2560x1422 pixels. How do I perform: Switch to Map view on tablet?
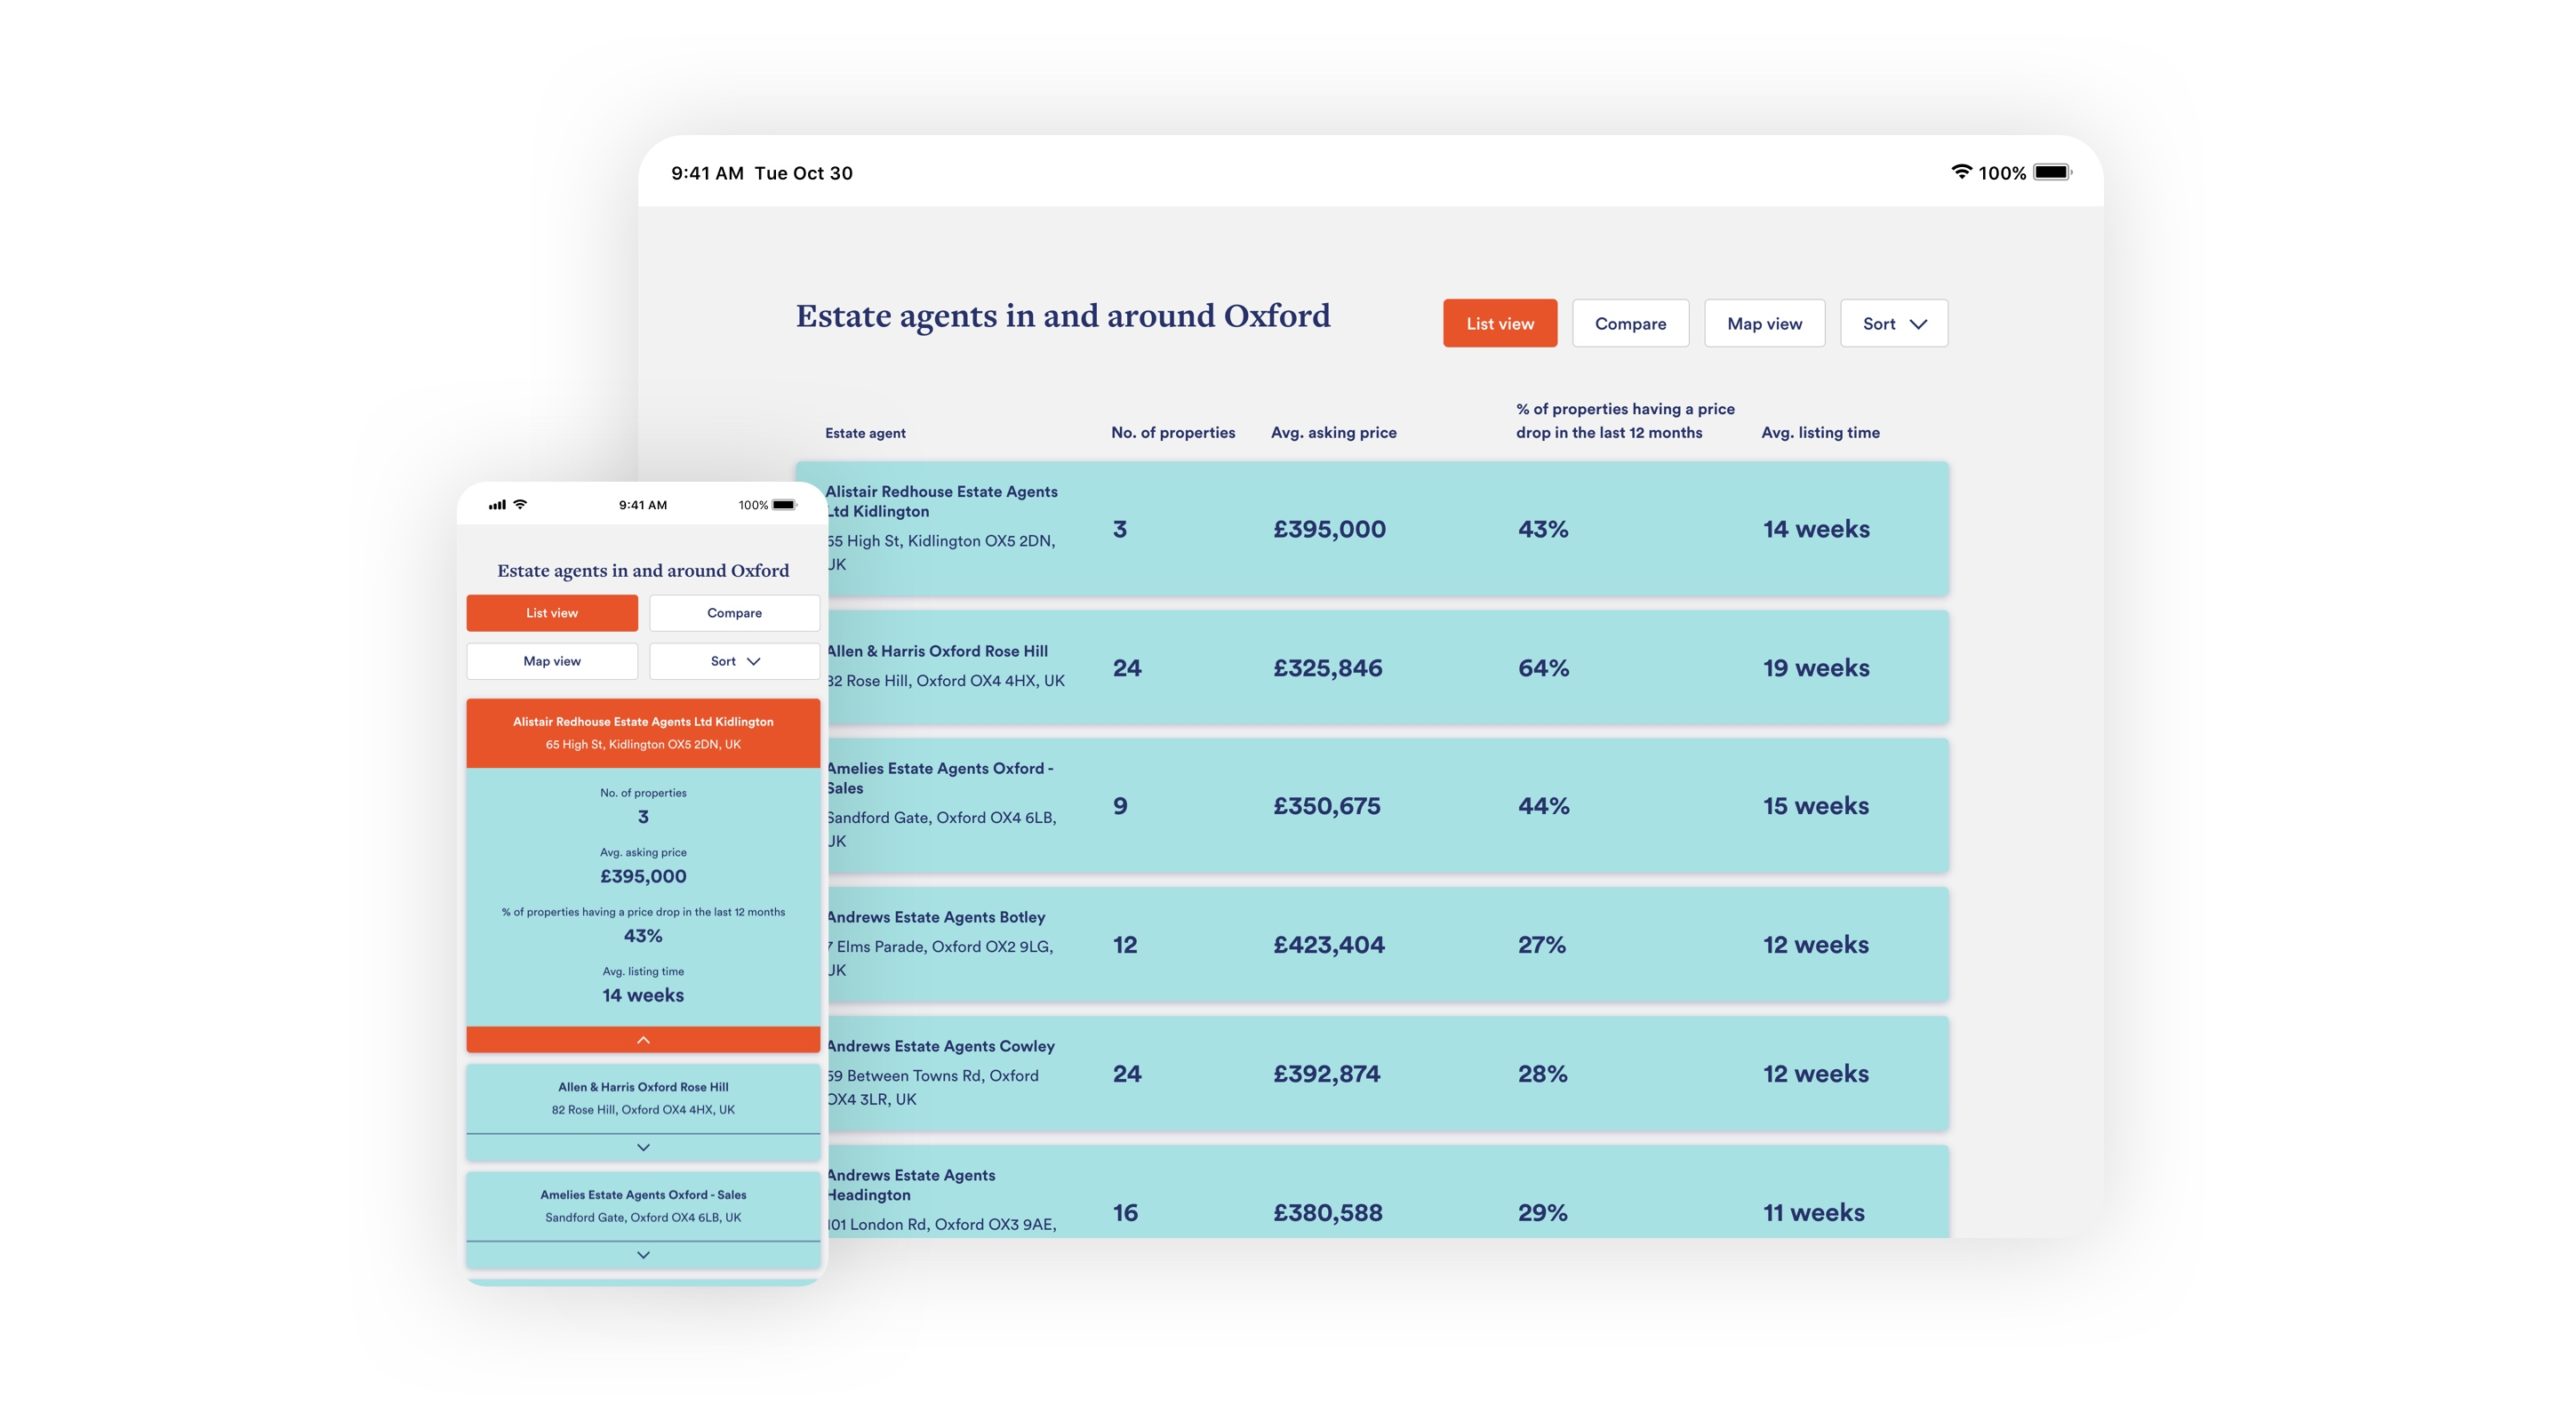point(1764,323)
